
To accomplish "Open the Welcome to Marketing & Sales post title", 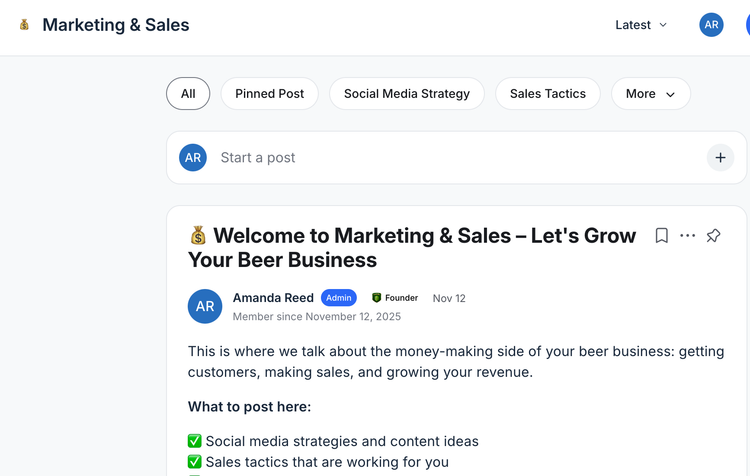I will tap(411, 248).
